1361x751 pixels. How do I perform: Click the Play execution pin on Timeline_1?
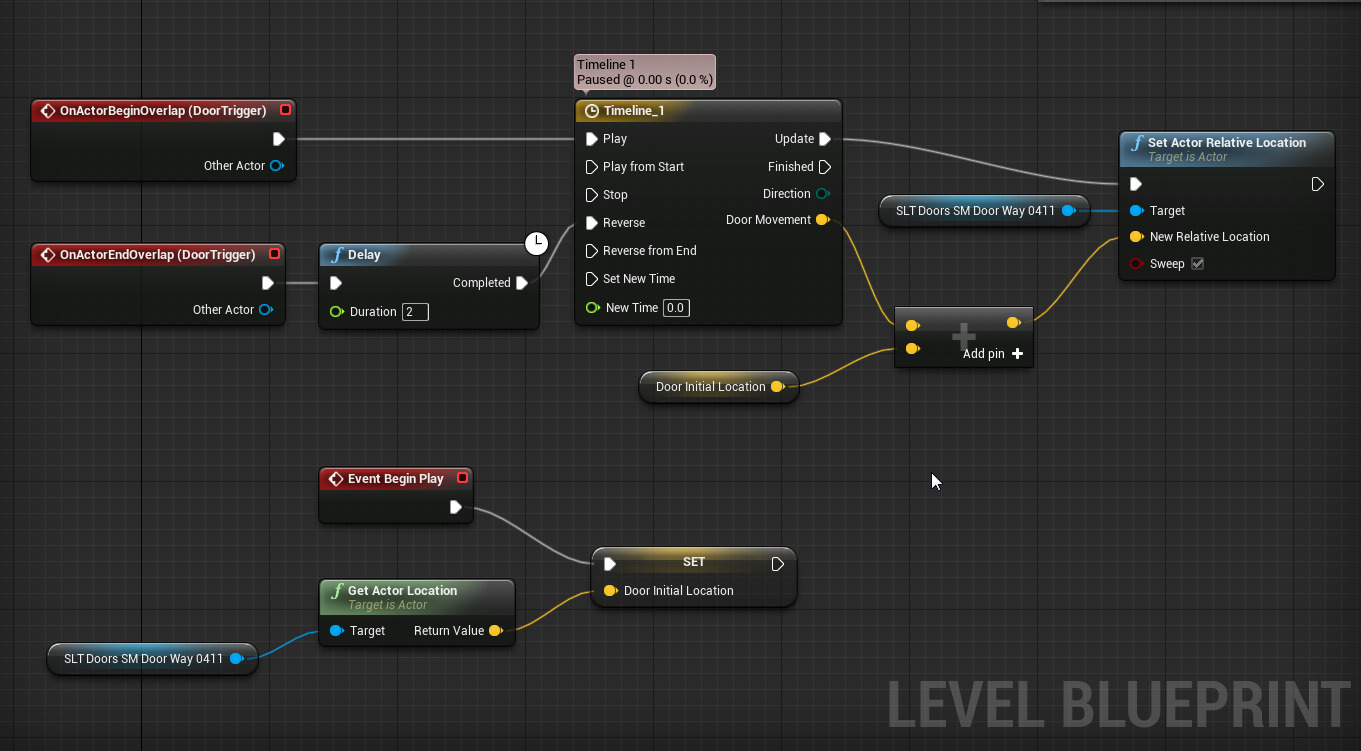592,139
